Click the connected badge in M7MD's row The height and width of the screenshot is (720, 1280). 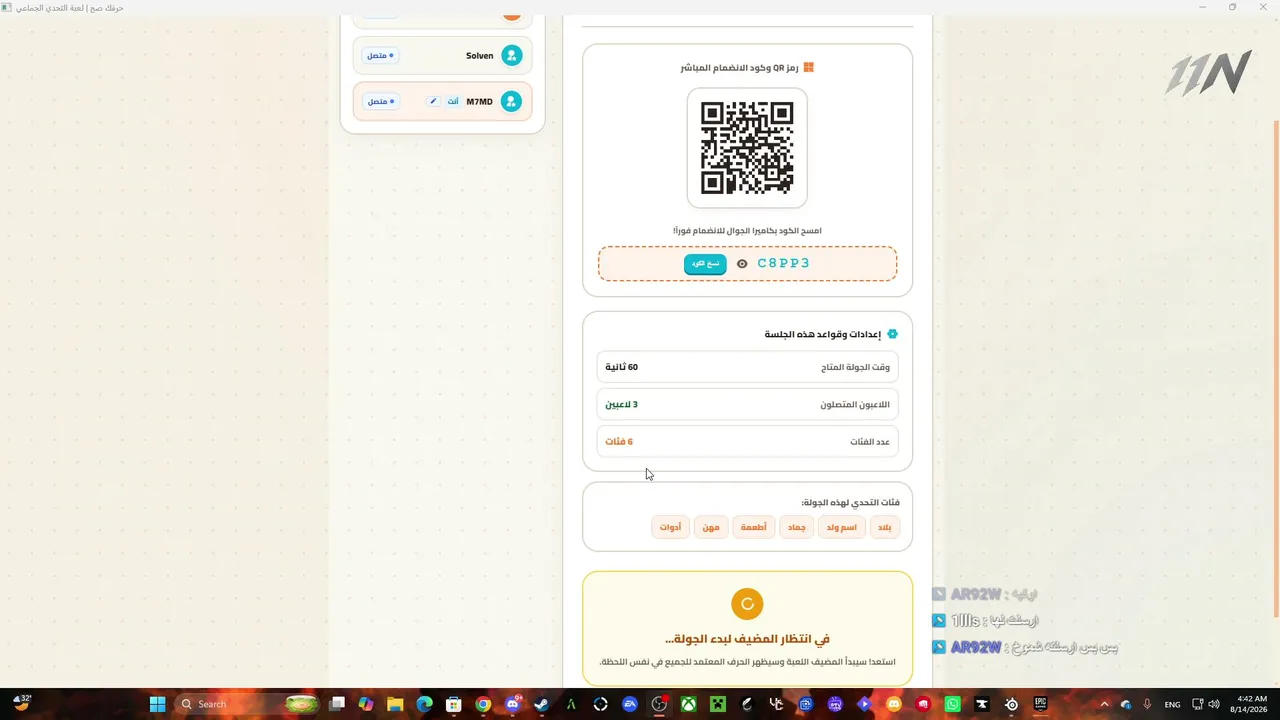(380, 101)
